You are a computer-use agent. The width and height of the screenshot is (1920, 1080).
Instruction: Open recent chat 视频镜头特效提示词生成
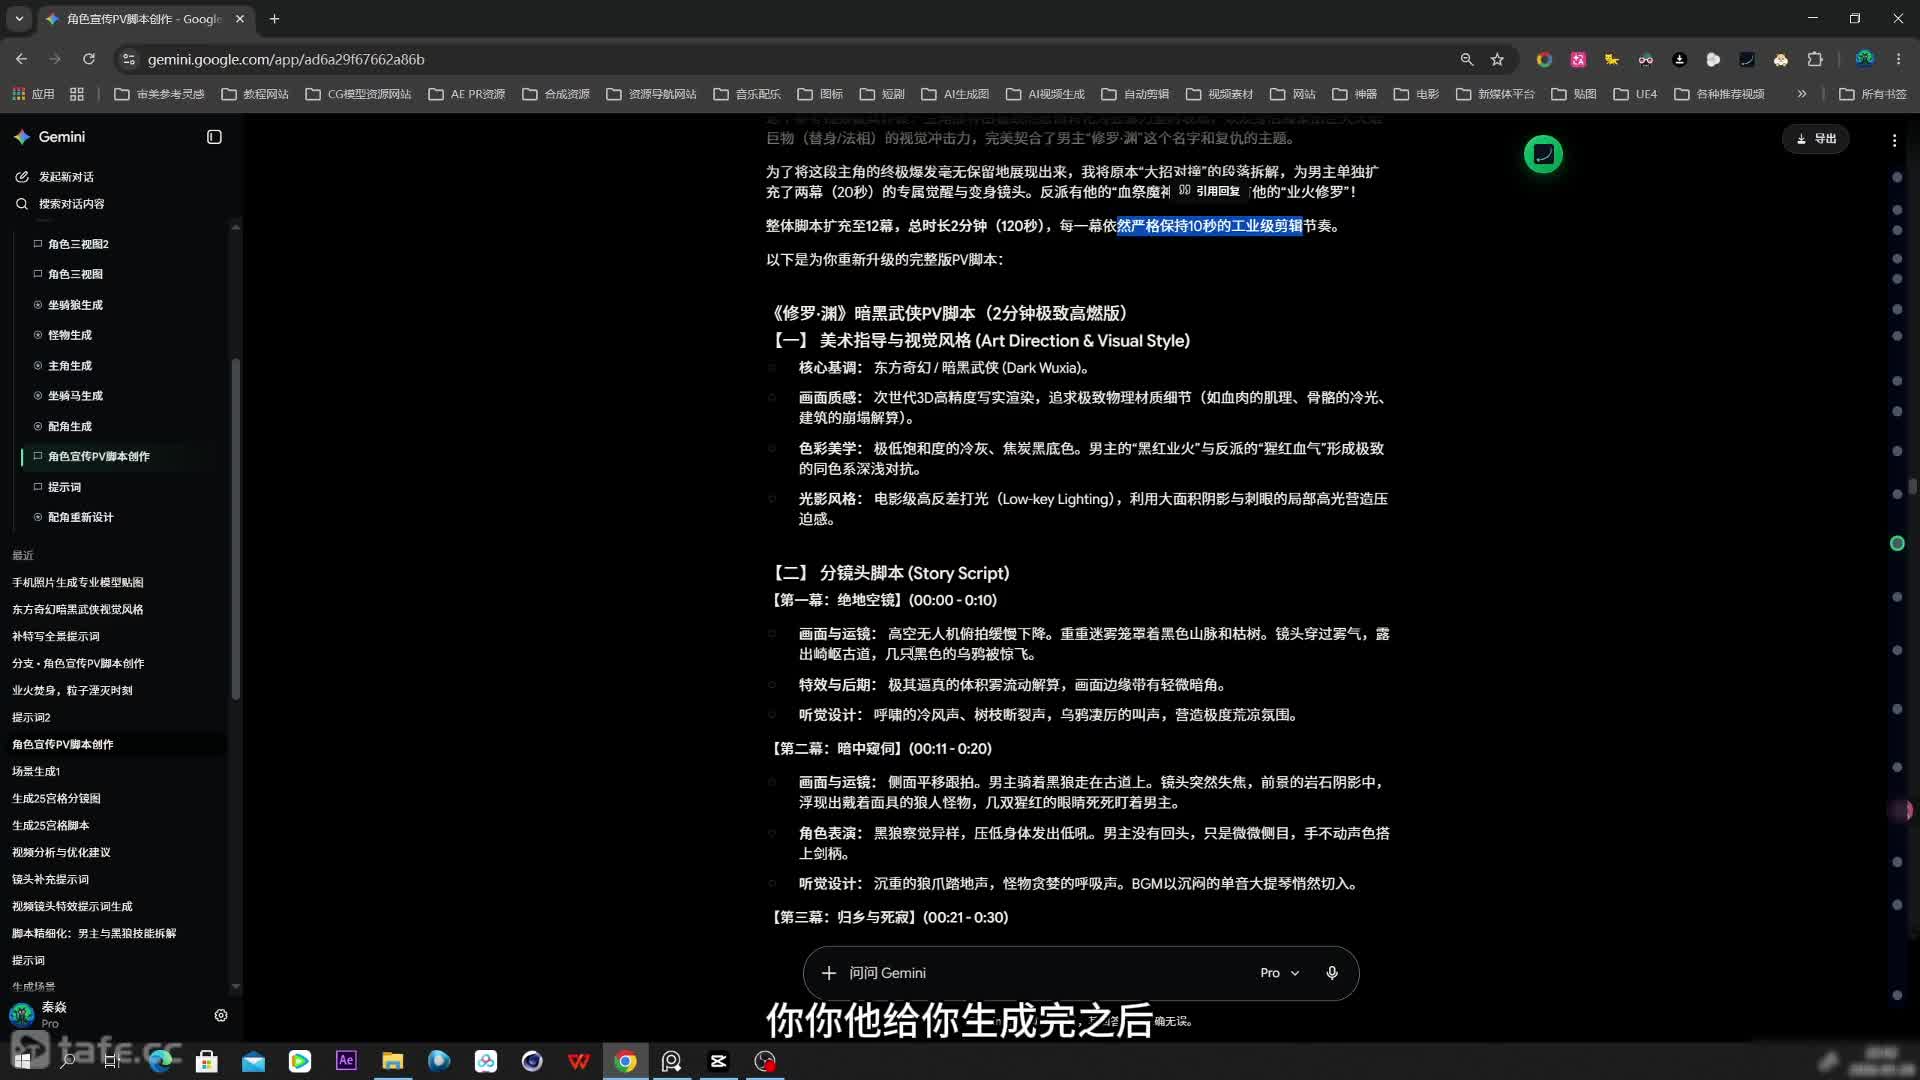point(72,906)
